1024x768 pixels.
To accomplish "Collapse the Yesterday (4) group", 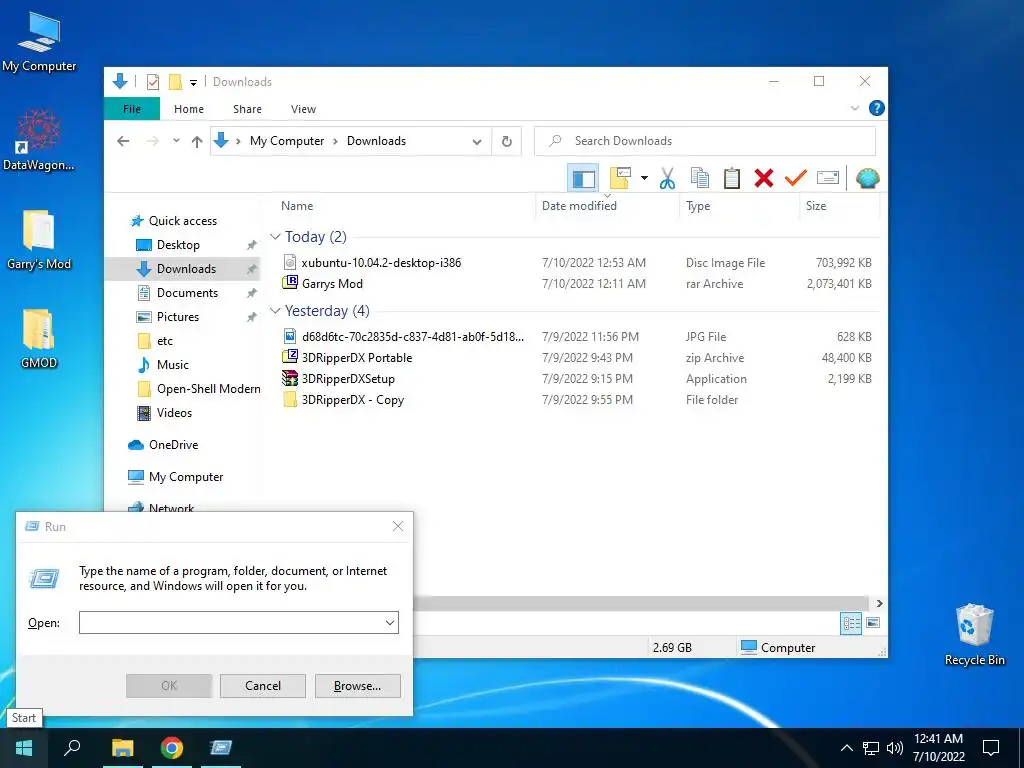I will point(275,310).
